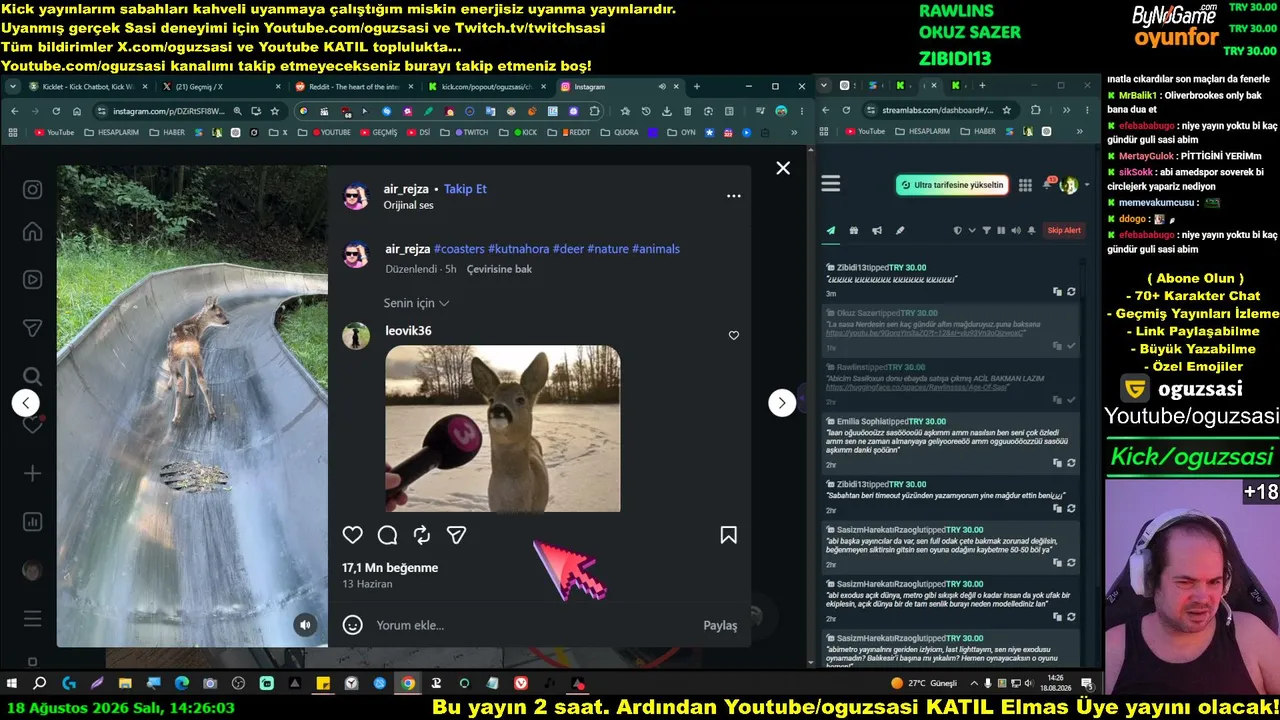Image resolution: width=1280 pixels, height=720 pixels.
Task: Open Instagram messages in the sidebar
Action: (33, 328)
